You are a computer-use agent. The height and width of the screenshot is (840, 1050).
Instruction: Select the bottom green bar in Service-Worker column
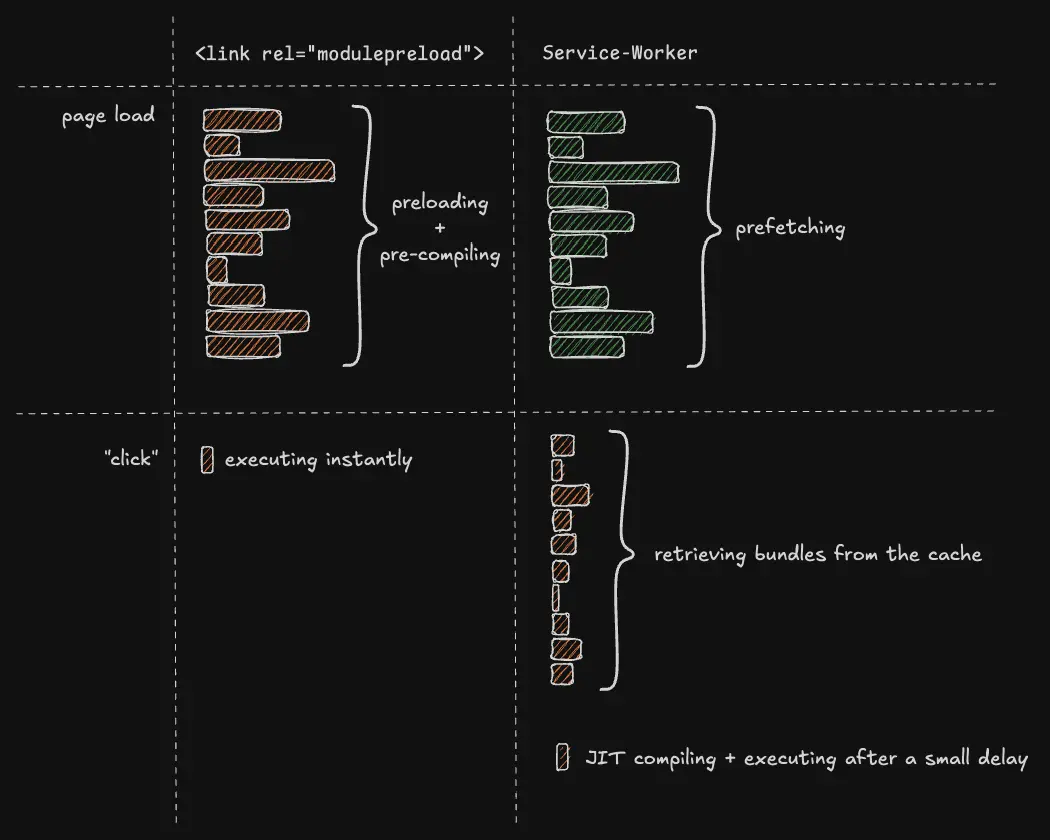pos(587,347)
